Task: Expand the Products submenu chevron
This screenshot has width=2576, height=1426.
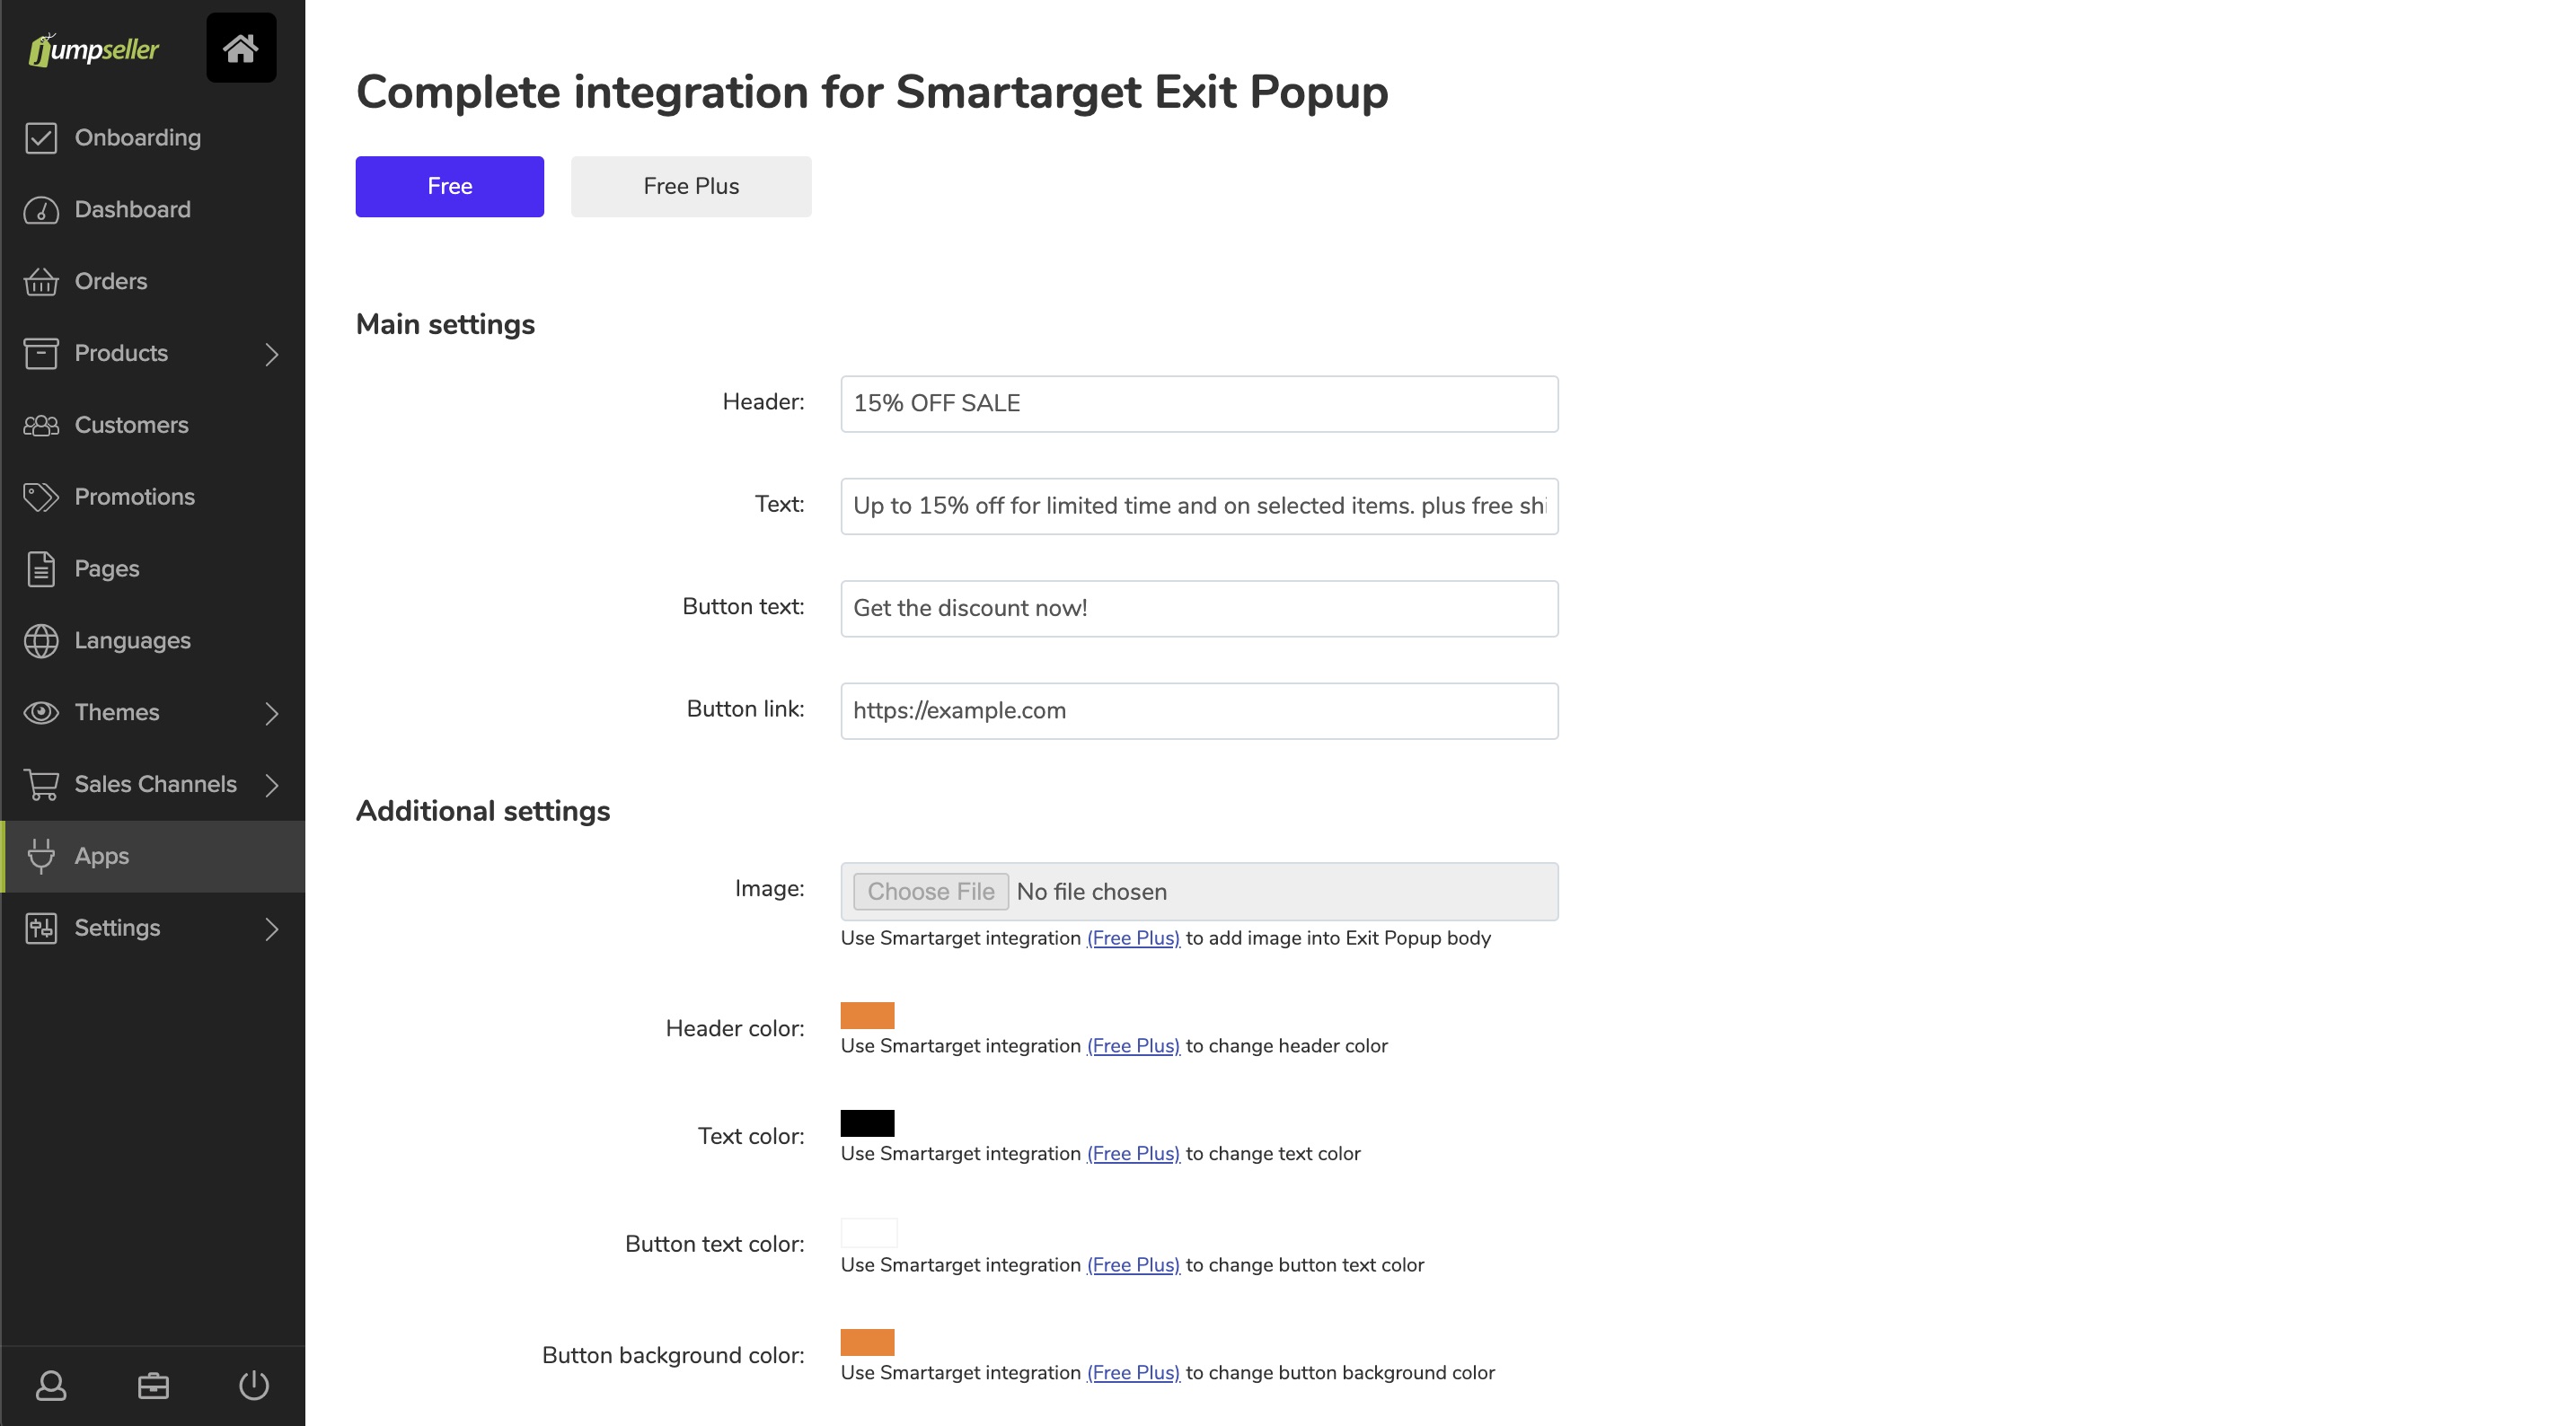Action: [x=272, y=354]
